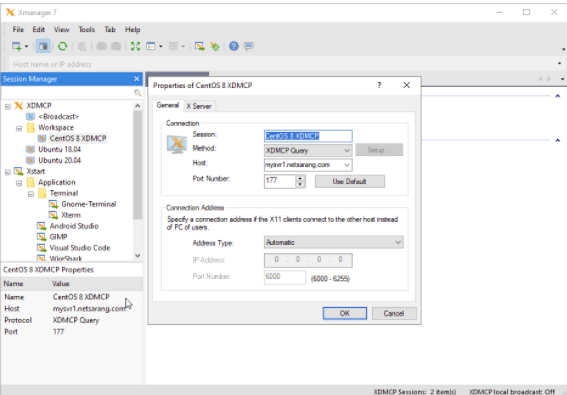Open Help via blue question mark icon

coord(234,46)
